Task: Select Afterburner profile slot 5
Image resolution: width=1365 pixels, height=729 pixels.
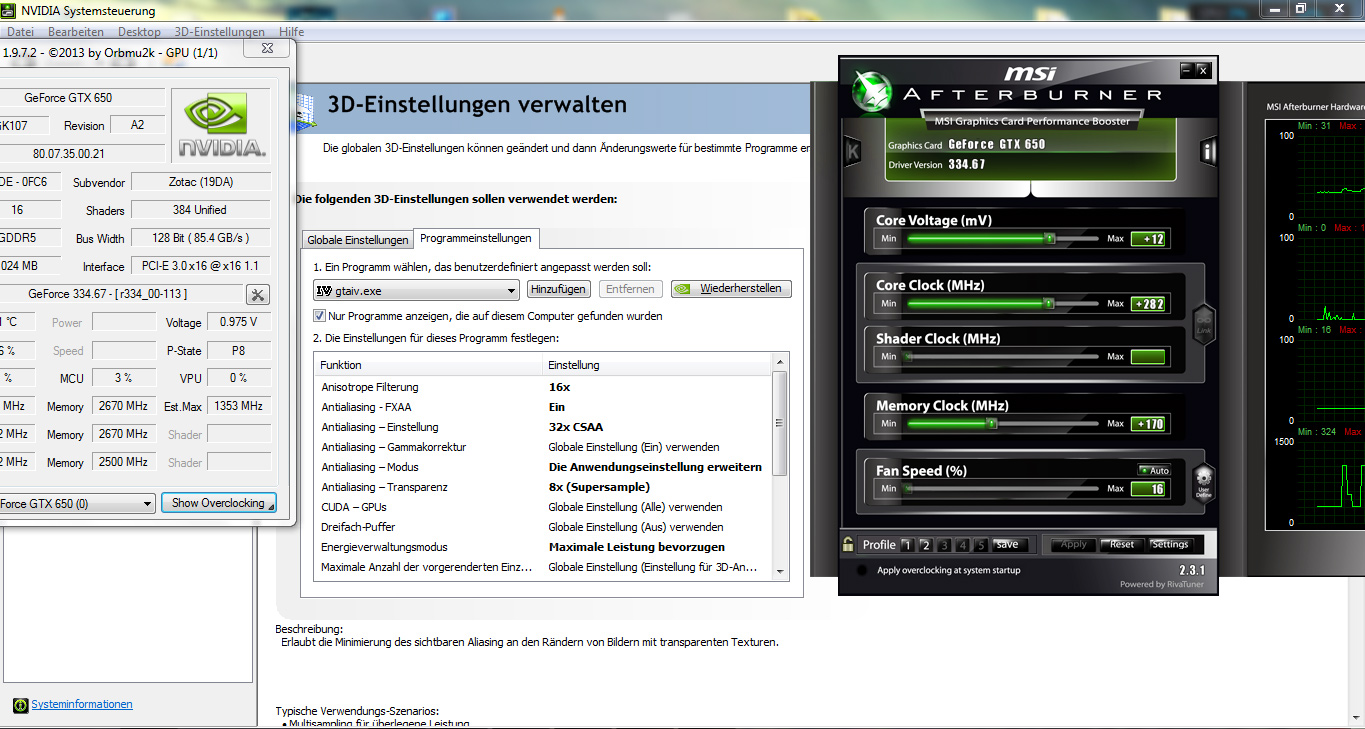Action: tap(981, 545)
